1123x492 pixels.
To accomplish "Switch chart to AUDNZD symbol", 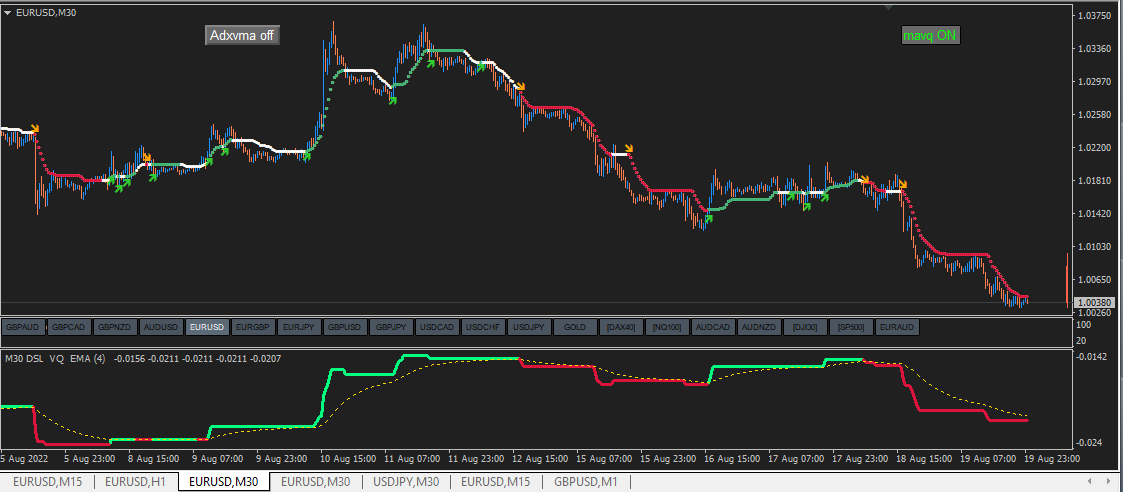I will [x=758, y=327].
